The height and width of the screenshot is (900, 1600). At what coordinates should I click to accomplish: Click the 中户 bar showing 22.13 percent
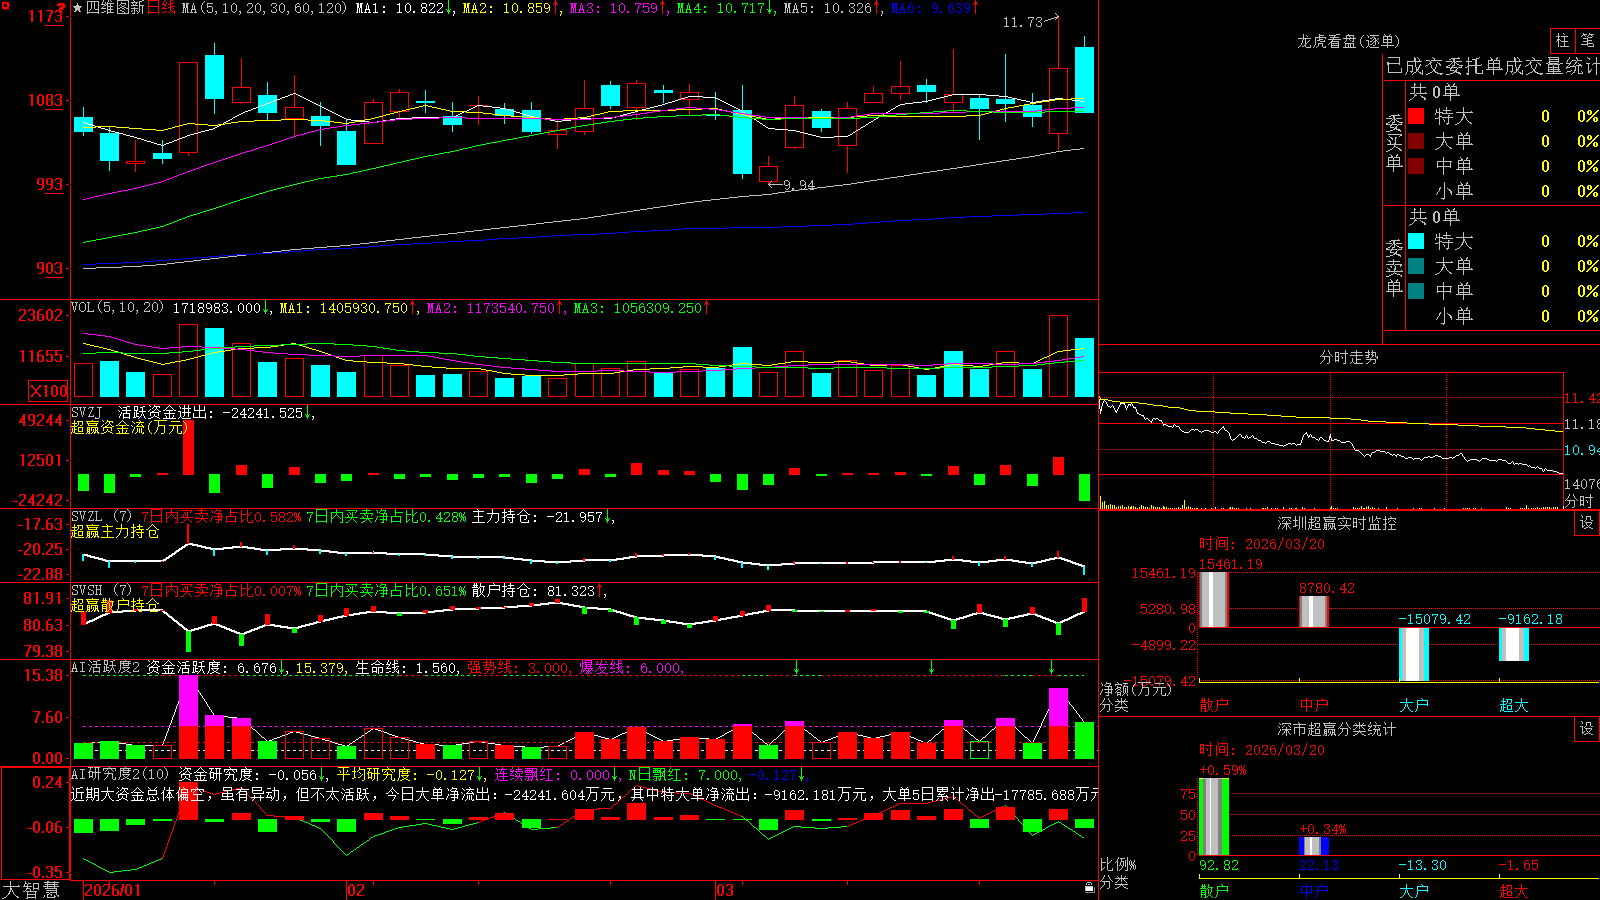[x=1314, y=846]
